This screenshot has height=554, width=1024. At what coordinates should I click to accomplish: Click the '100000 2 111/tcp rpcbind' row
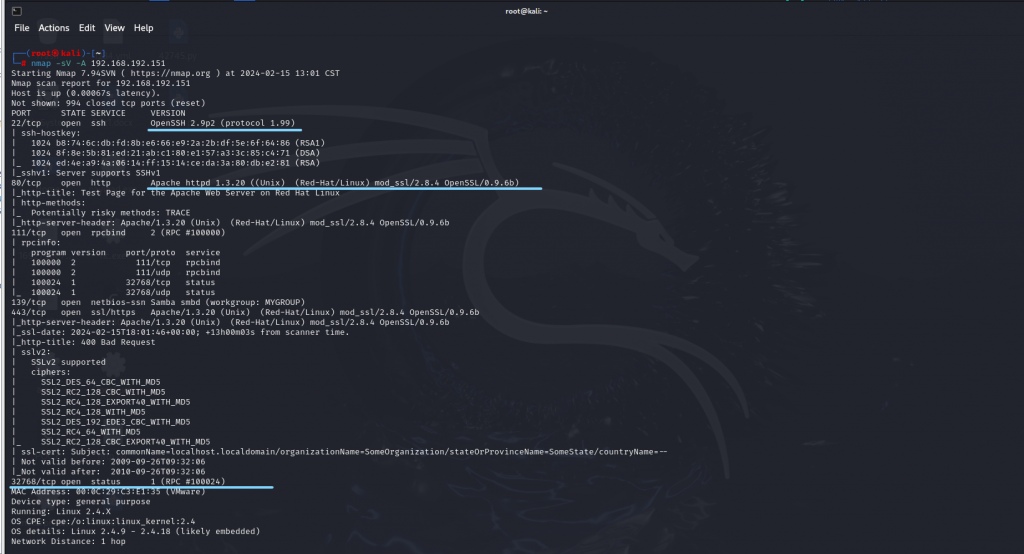click(125, 263)
